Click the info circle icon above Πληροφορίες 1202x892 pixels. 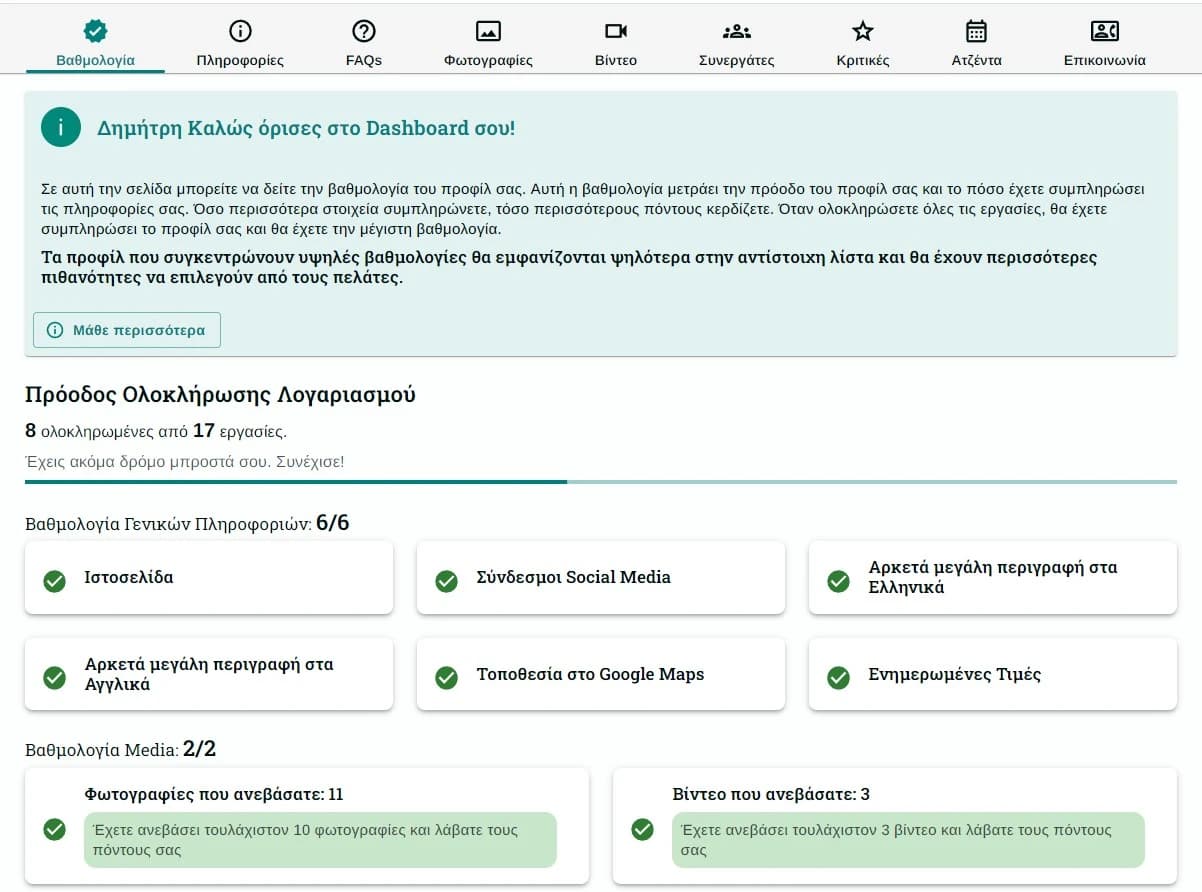(240, 30)
